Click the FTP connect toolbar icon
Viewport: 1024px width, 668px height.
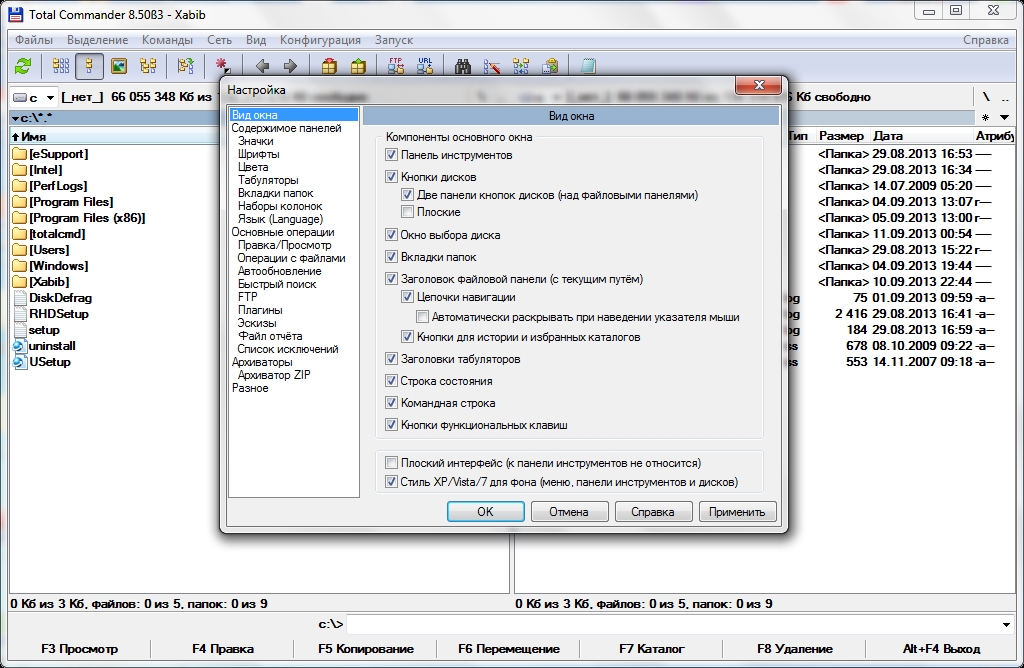(x=395, y=66)
